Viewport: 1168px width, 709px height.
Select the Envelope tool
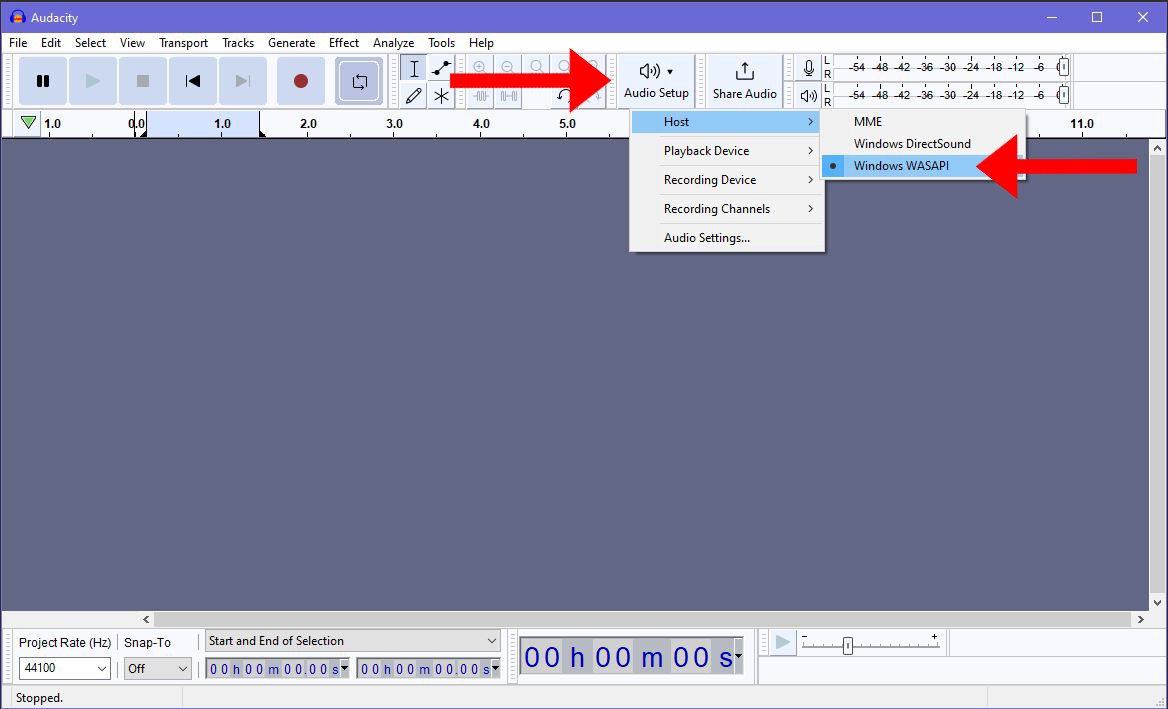pos(442,68)
